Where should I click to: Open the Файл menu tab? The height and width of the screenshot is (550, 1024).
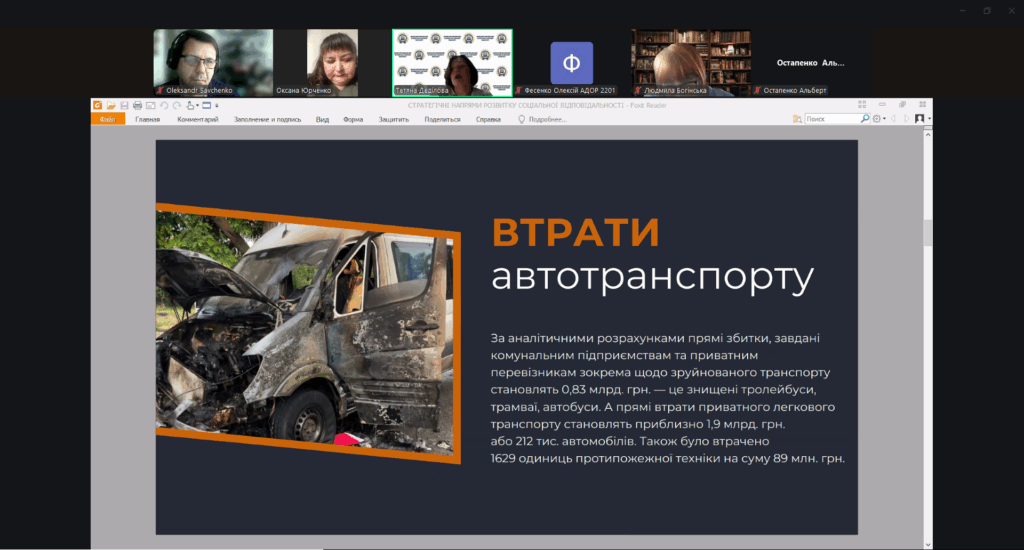(107, 119)
